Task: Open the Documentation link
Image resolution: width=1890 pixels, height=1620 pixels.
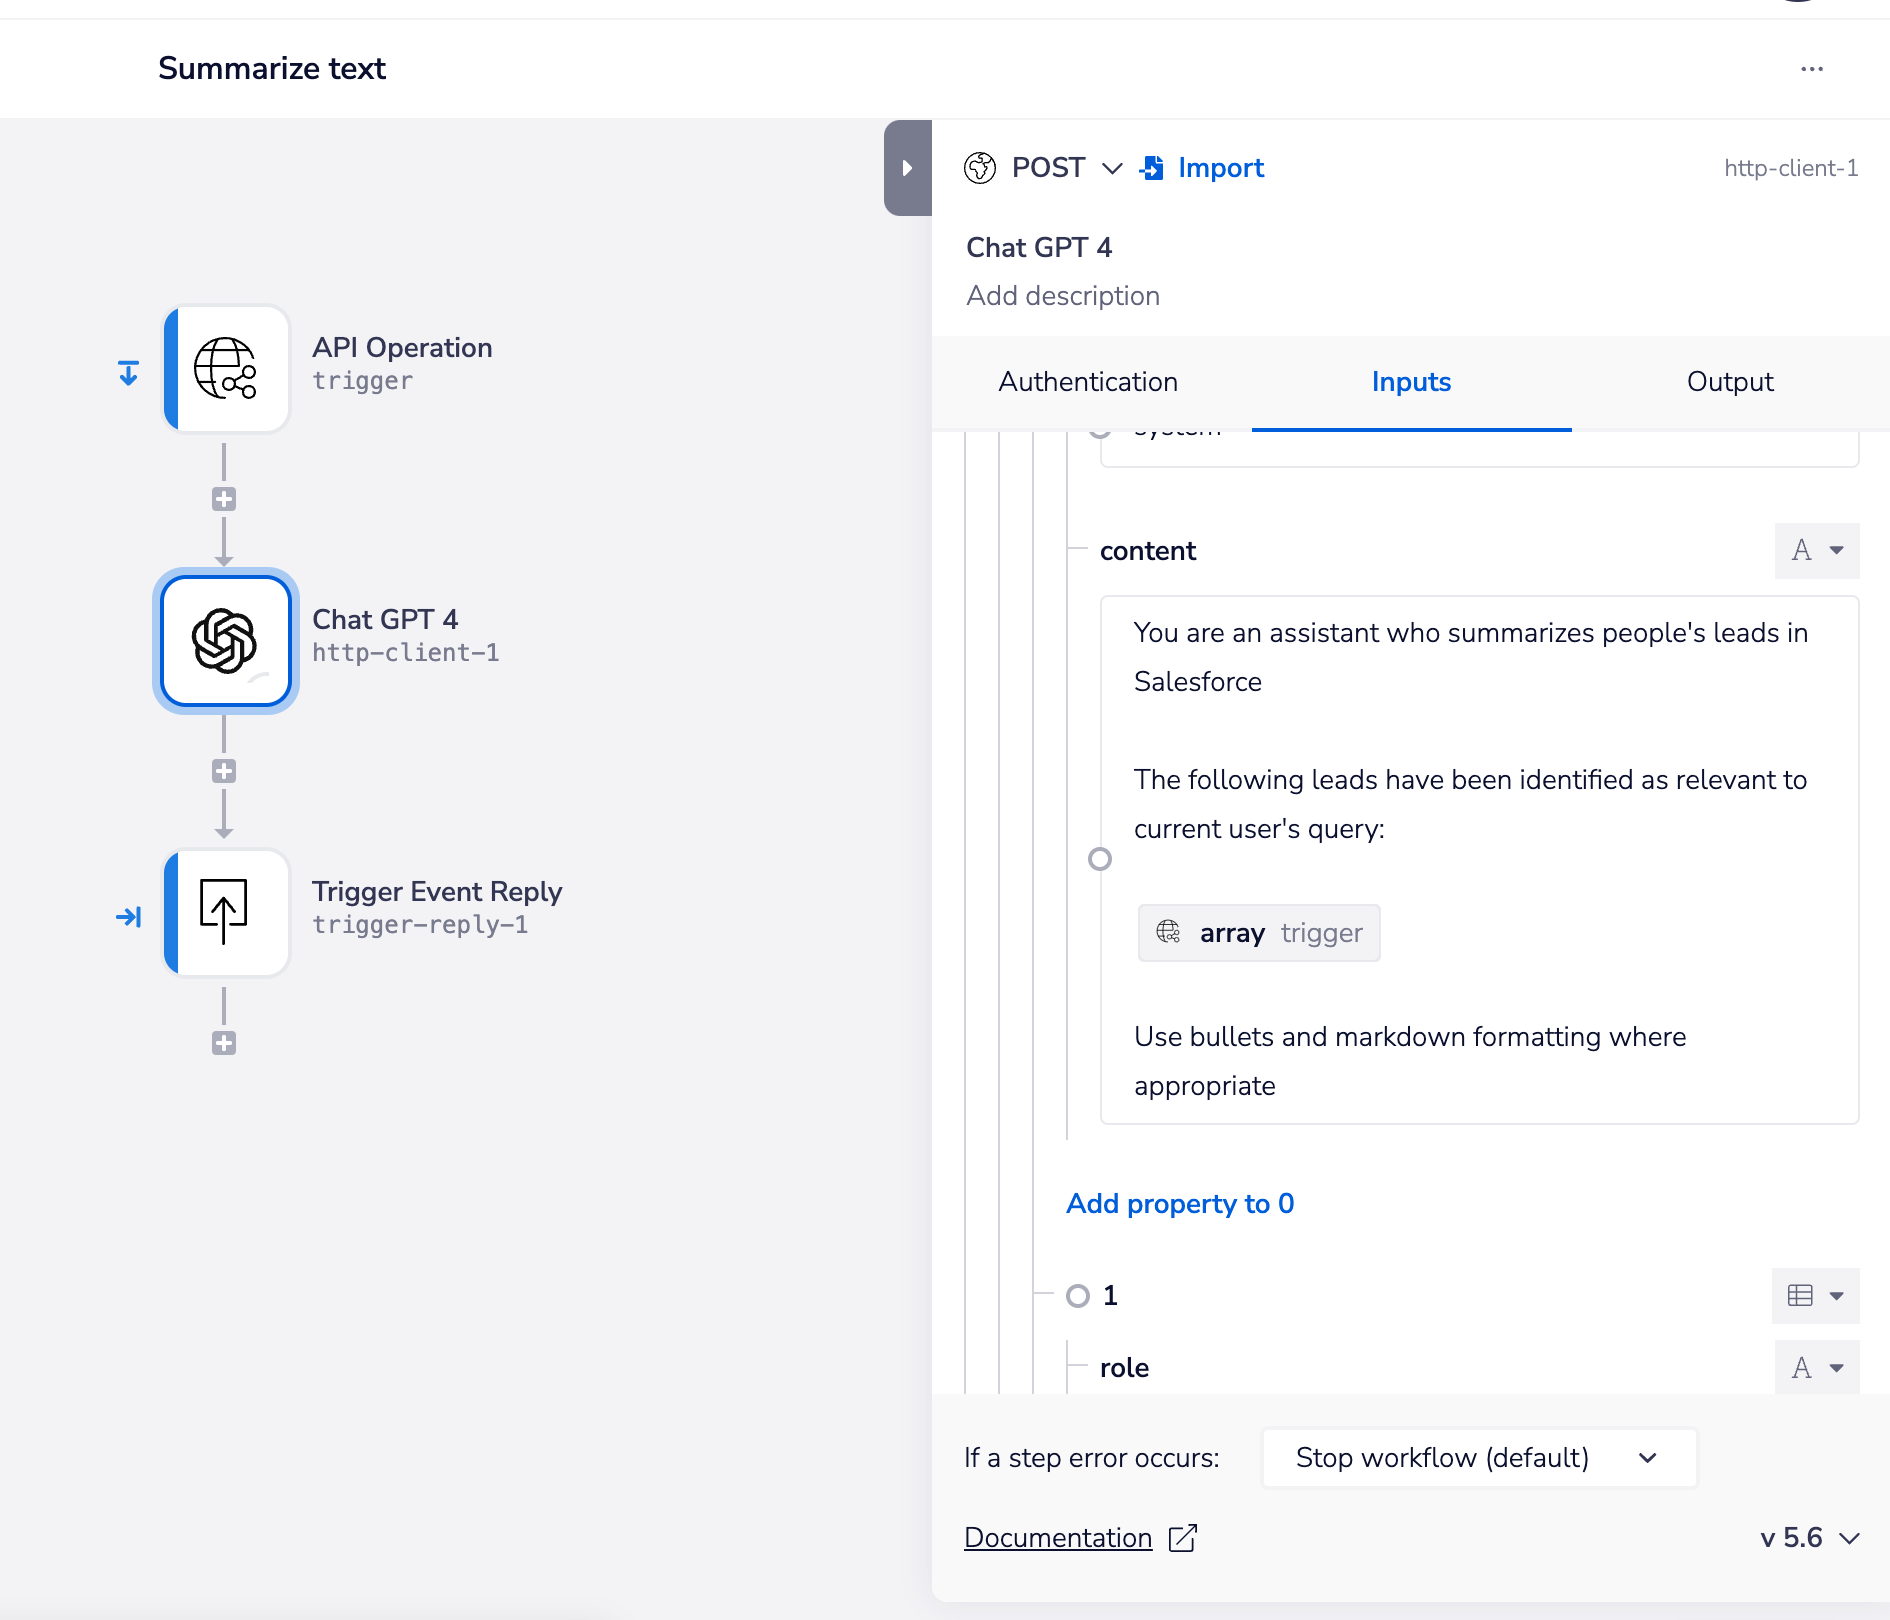Action: point(1057,1538)
